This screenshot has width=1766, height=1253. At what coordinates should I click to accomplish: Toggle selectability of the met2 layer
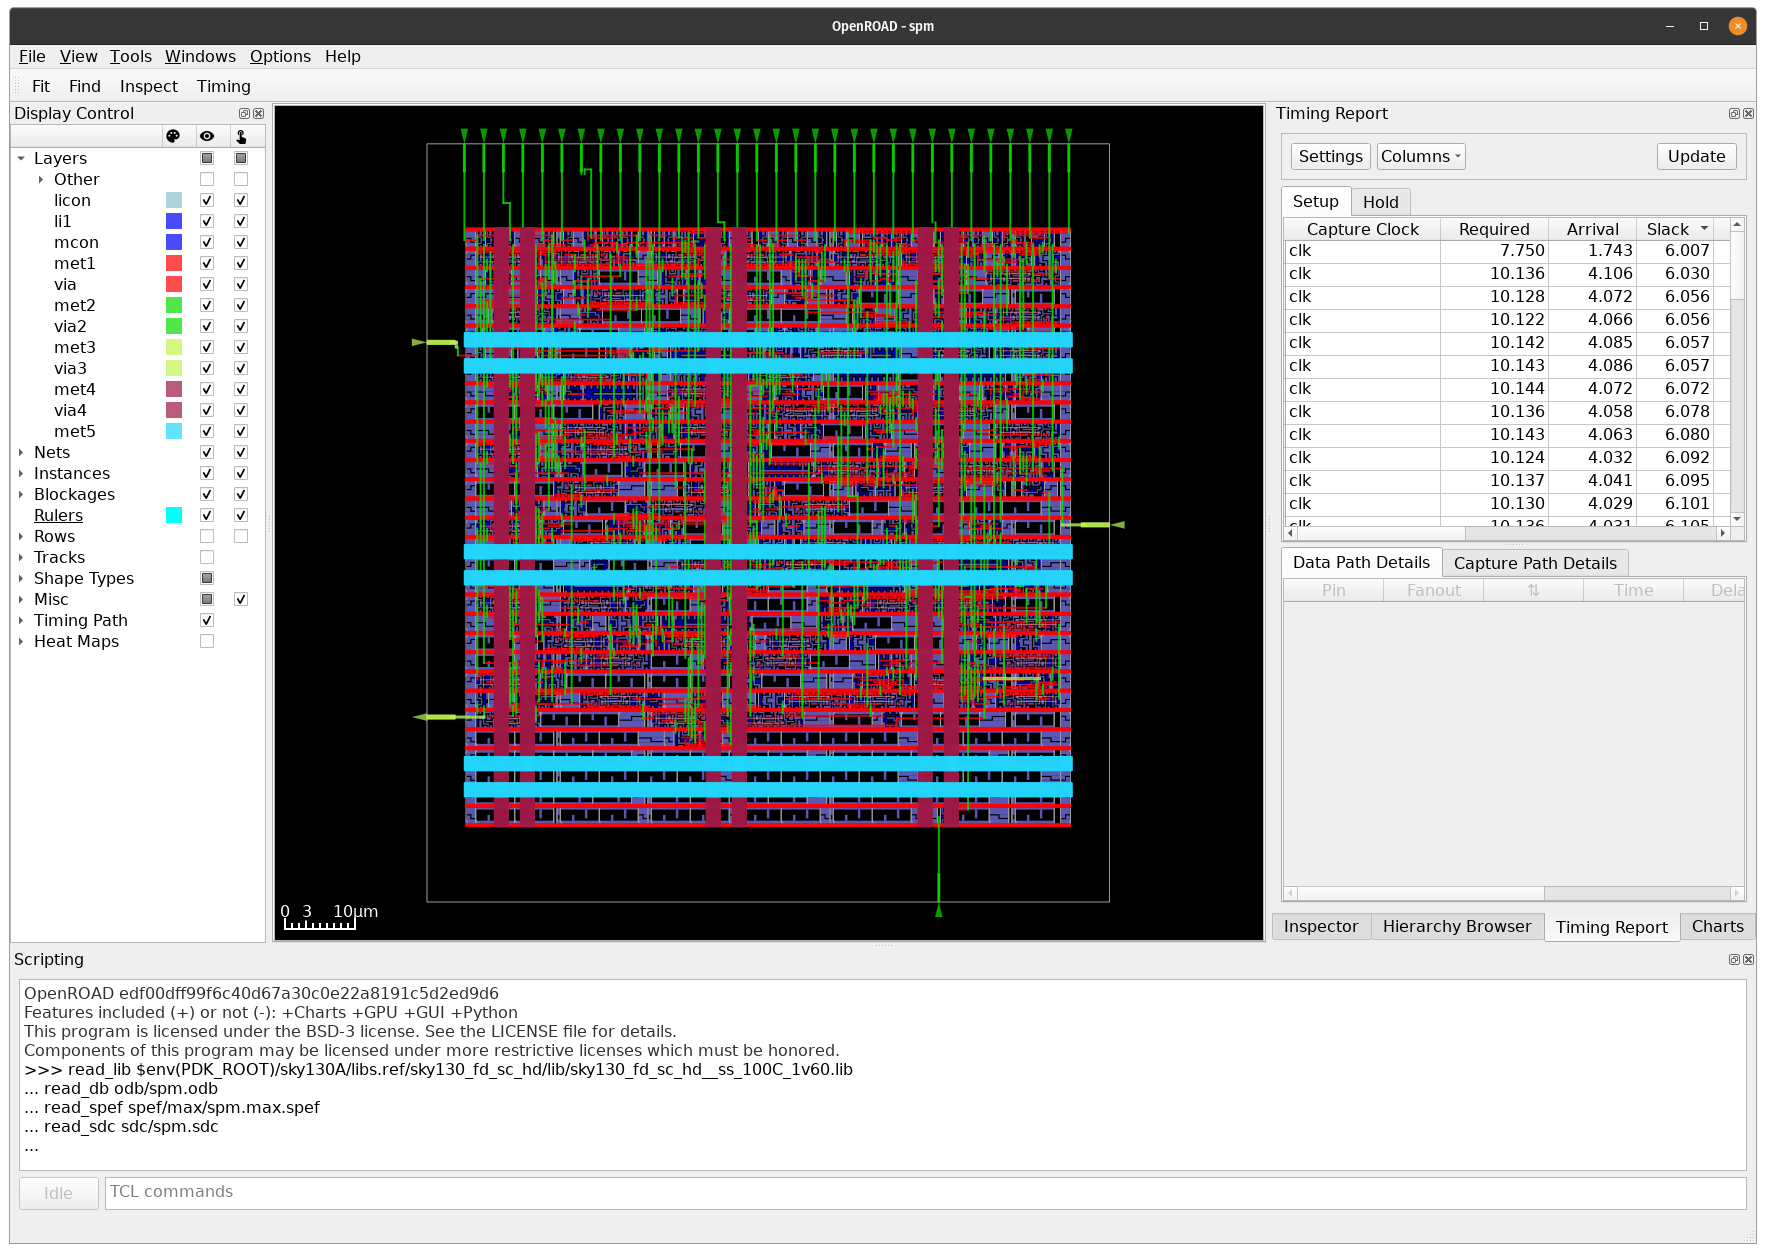pyautogui.click(x=241, y=305)
